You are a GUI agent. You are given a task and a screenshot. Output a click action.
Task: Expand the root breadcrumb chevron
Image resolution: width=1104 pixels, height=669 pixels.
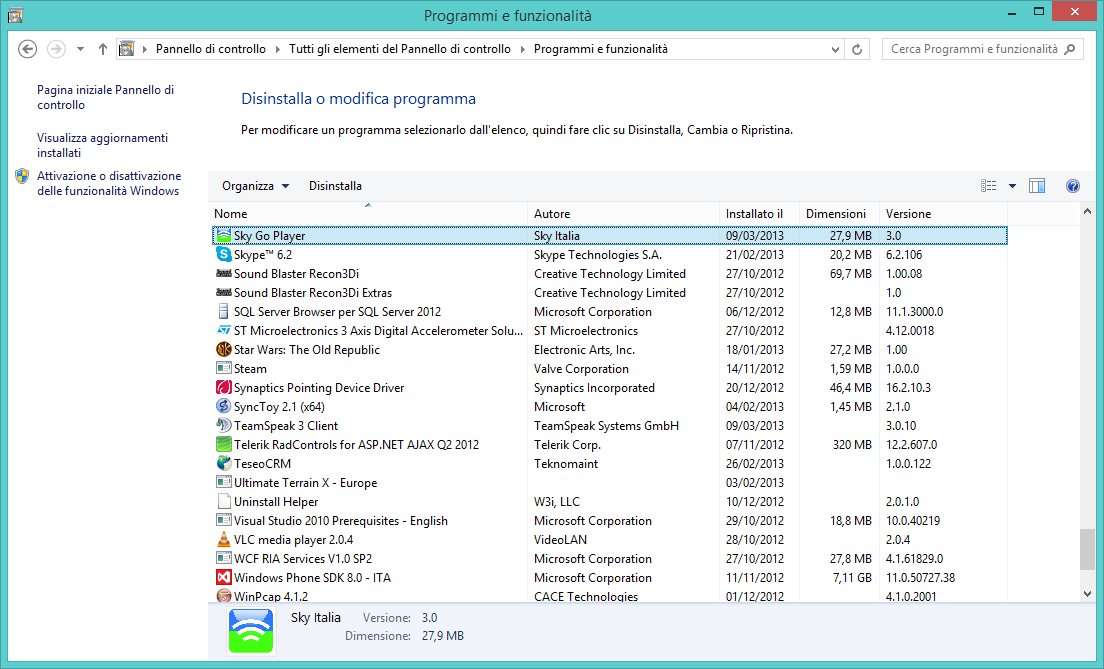coord(145,49)
